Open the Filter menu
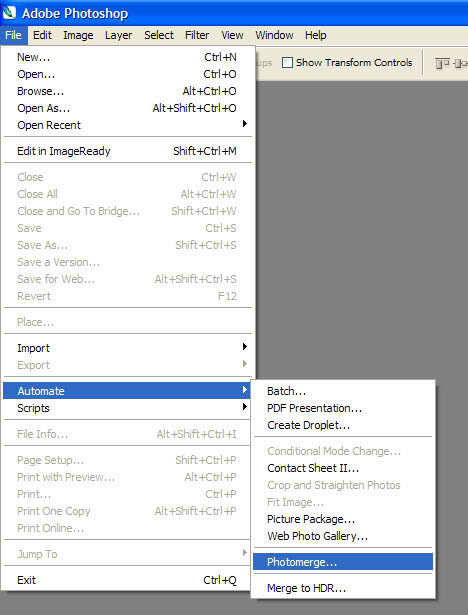This screenshot has width=468, height=615. (x=197, y=35)
